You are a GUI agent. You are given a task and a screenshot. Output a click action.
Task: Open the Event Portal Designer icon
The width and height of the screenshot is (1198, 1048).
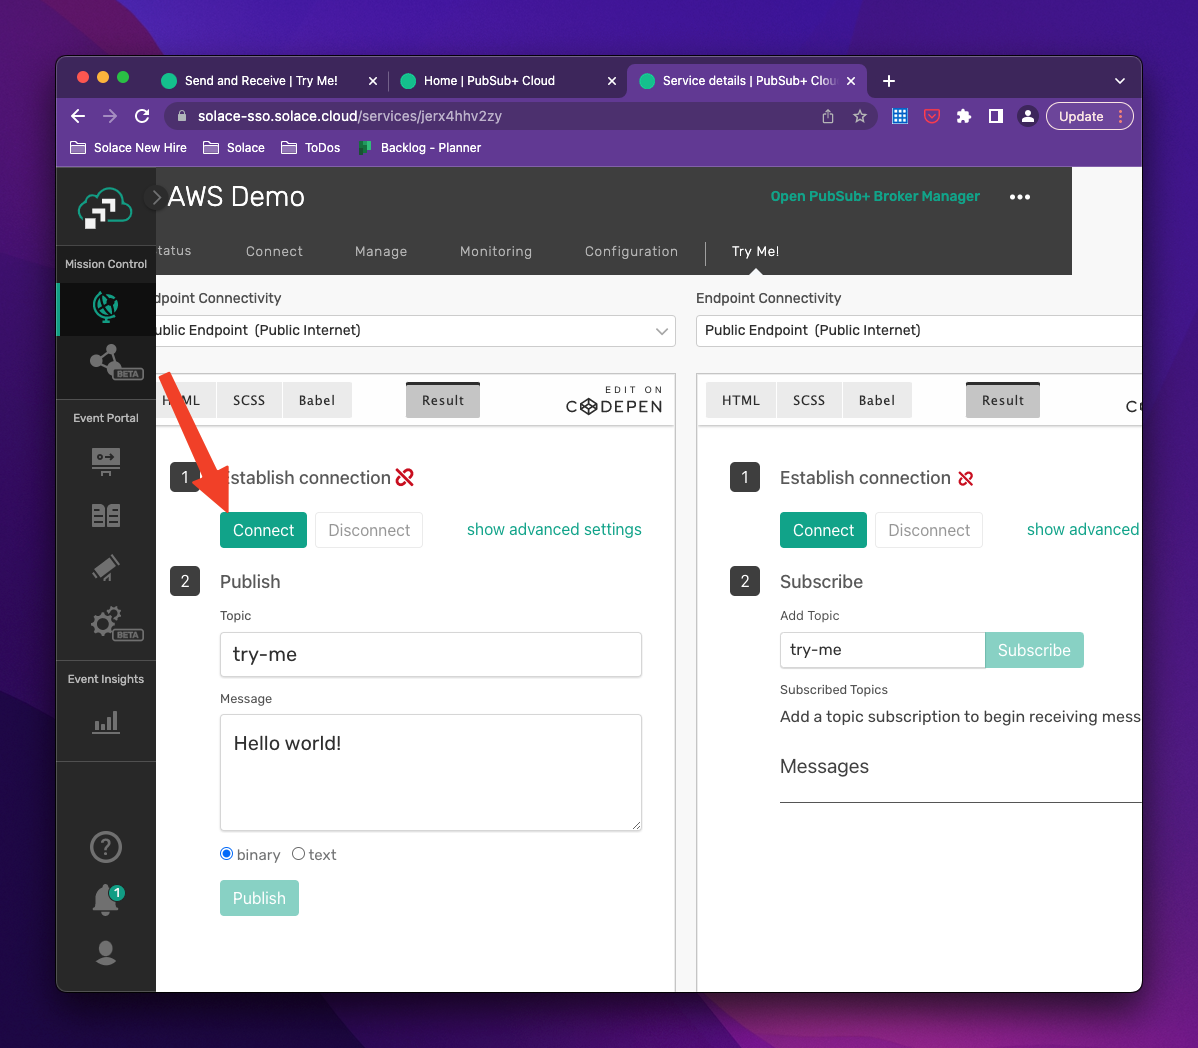(x=106, y=462)
